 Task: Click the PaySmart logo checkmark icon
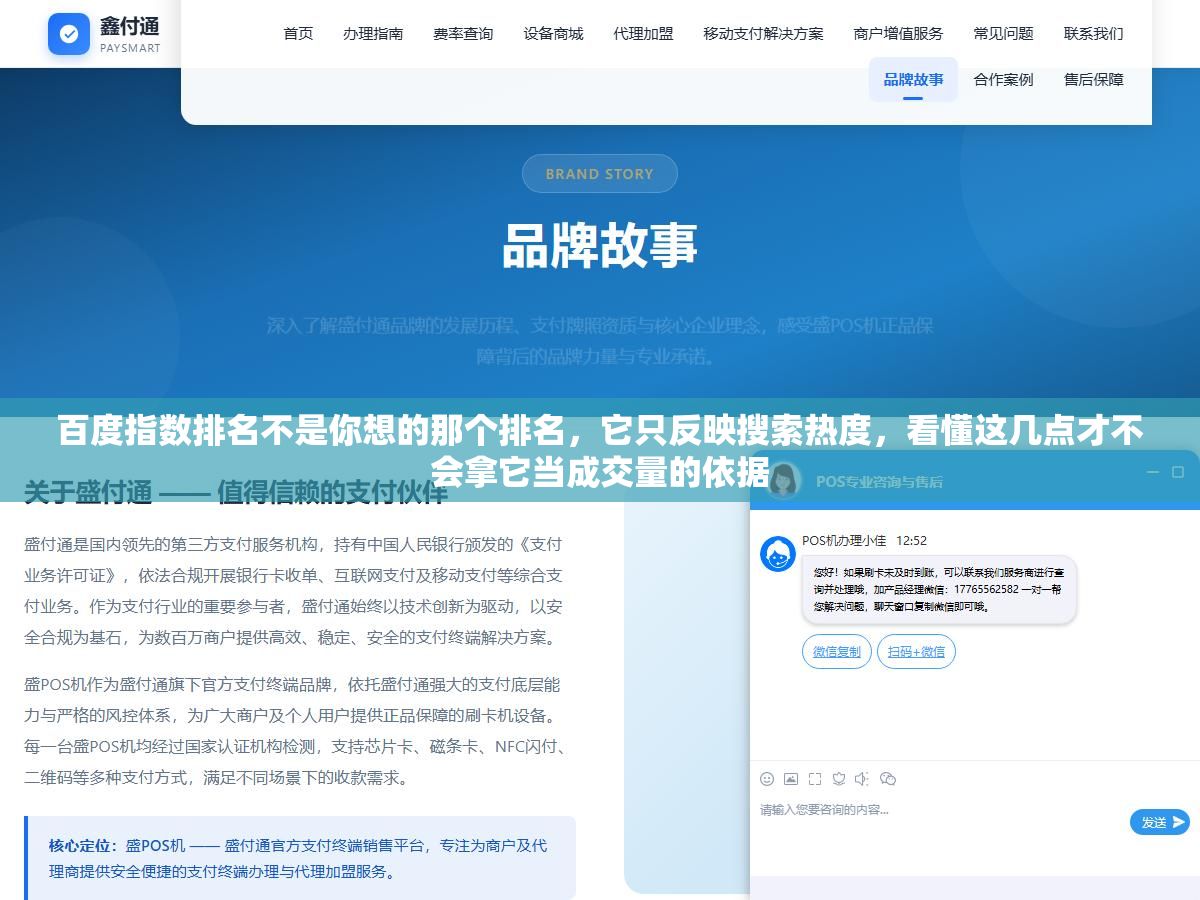click(69, 34)
